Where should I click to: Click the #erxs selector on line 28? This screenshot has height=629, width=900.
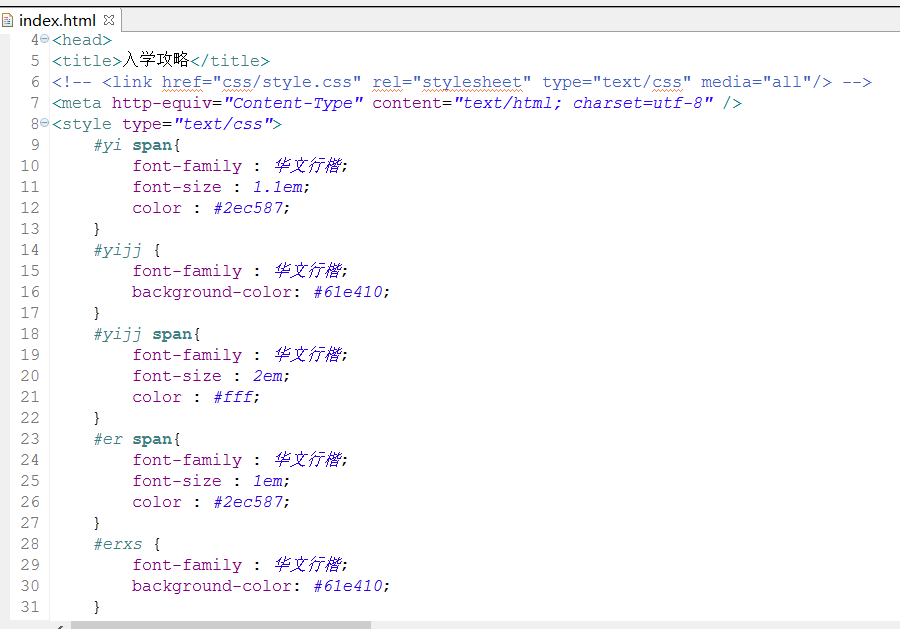(x=118, y=544)
